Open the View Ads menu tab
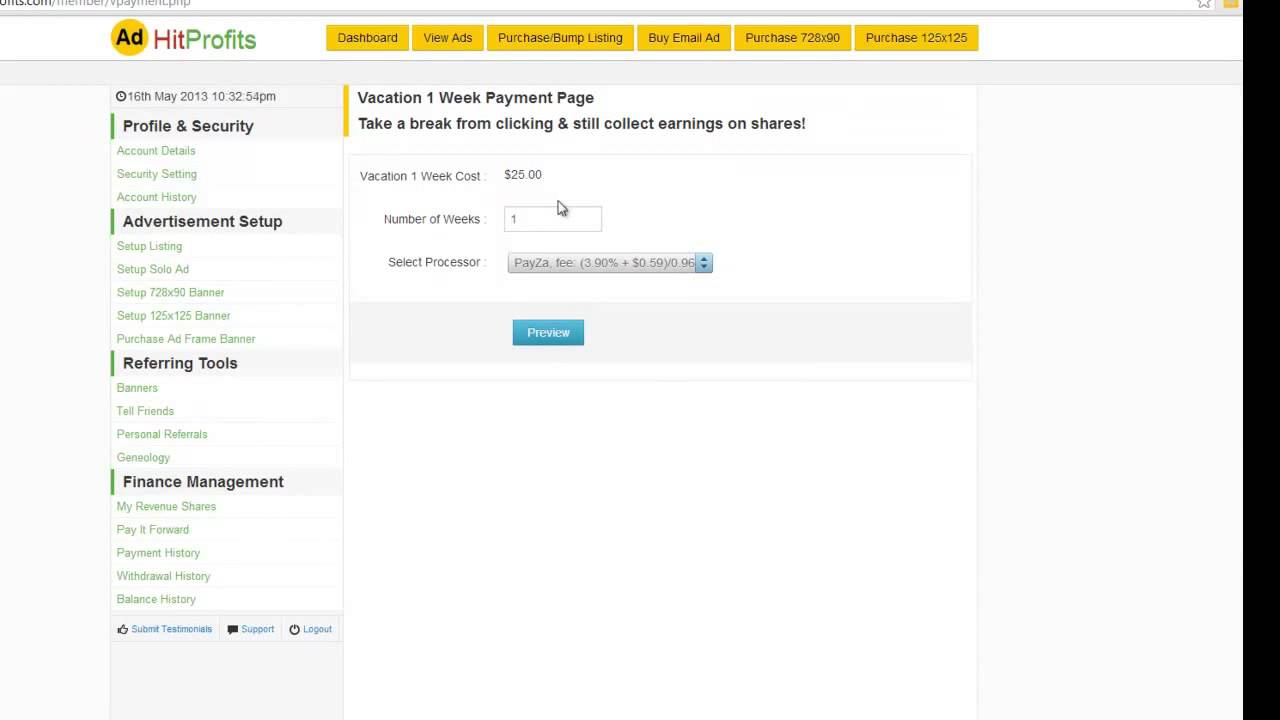This screenshot has width=1280, height=720. 448,38
